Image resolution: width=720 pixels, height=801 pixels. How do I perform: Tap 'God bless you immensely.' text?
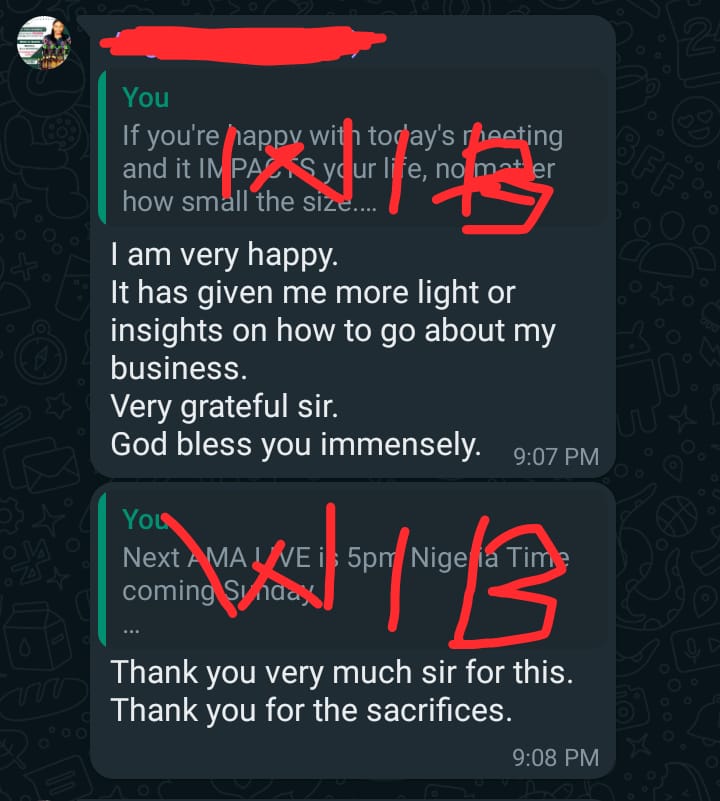coord(296,444)
